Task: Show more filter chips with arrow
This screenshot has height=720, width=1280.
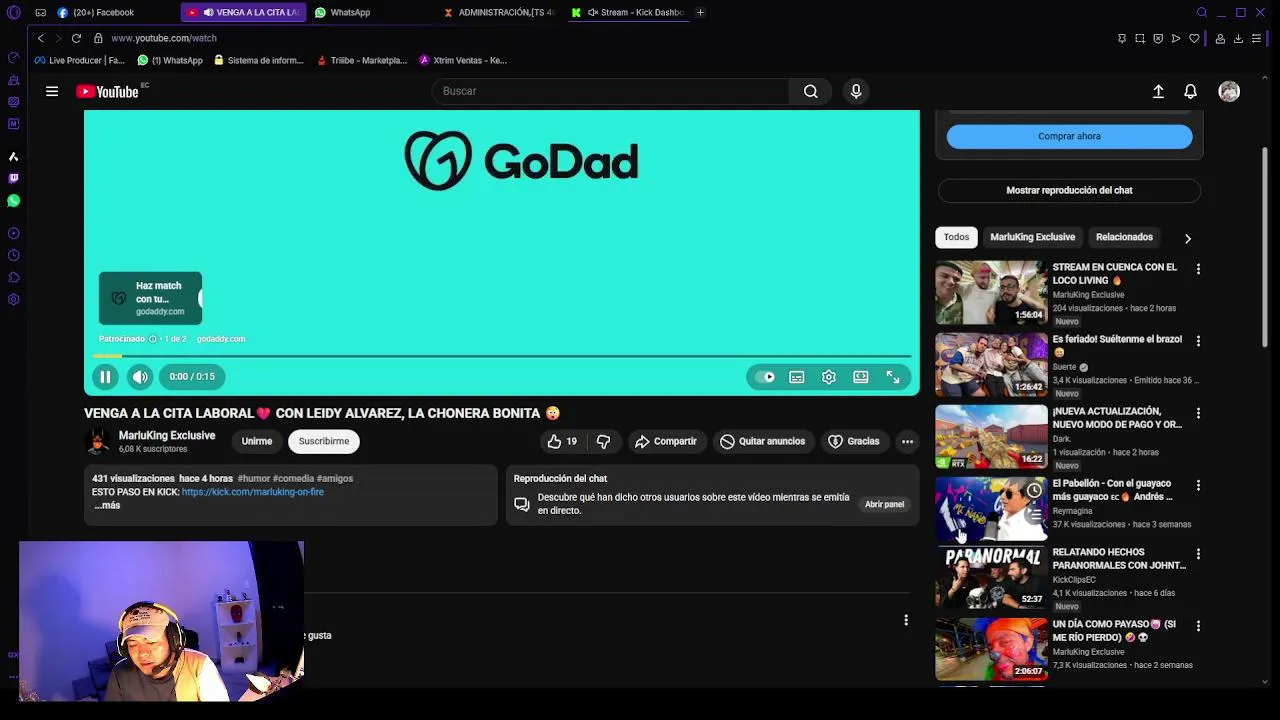Action: click(x=1187, y=238)
